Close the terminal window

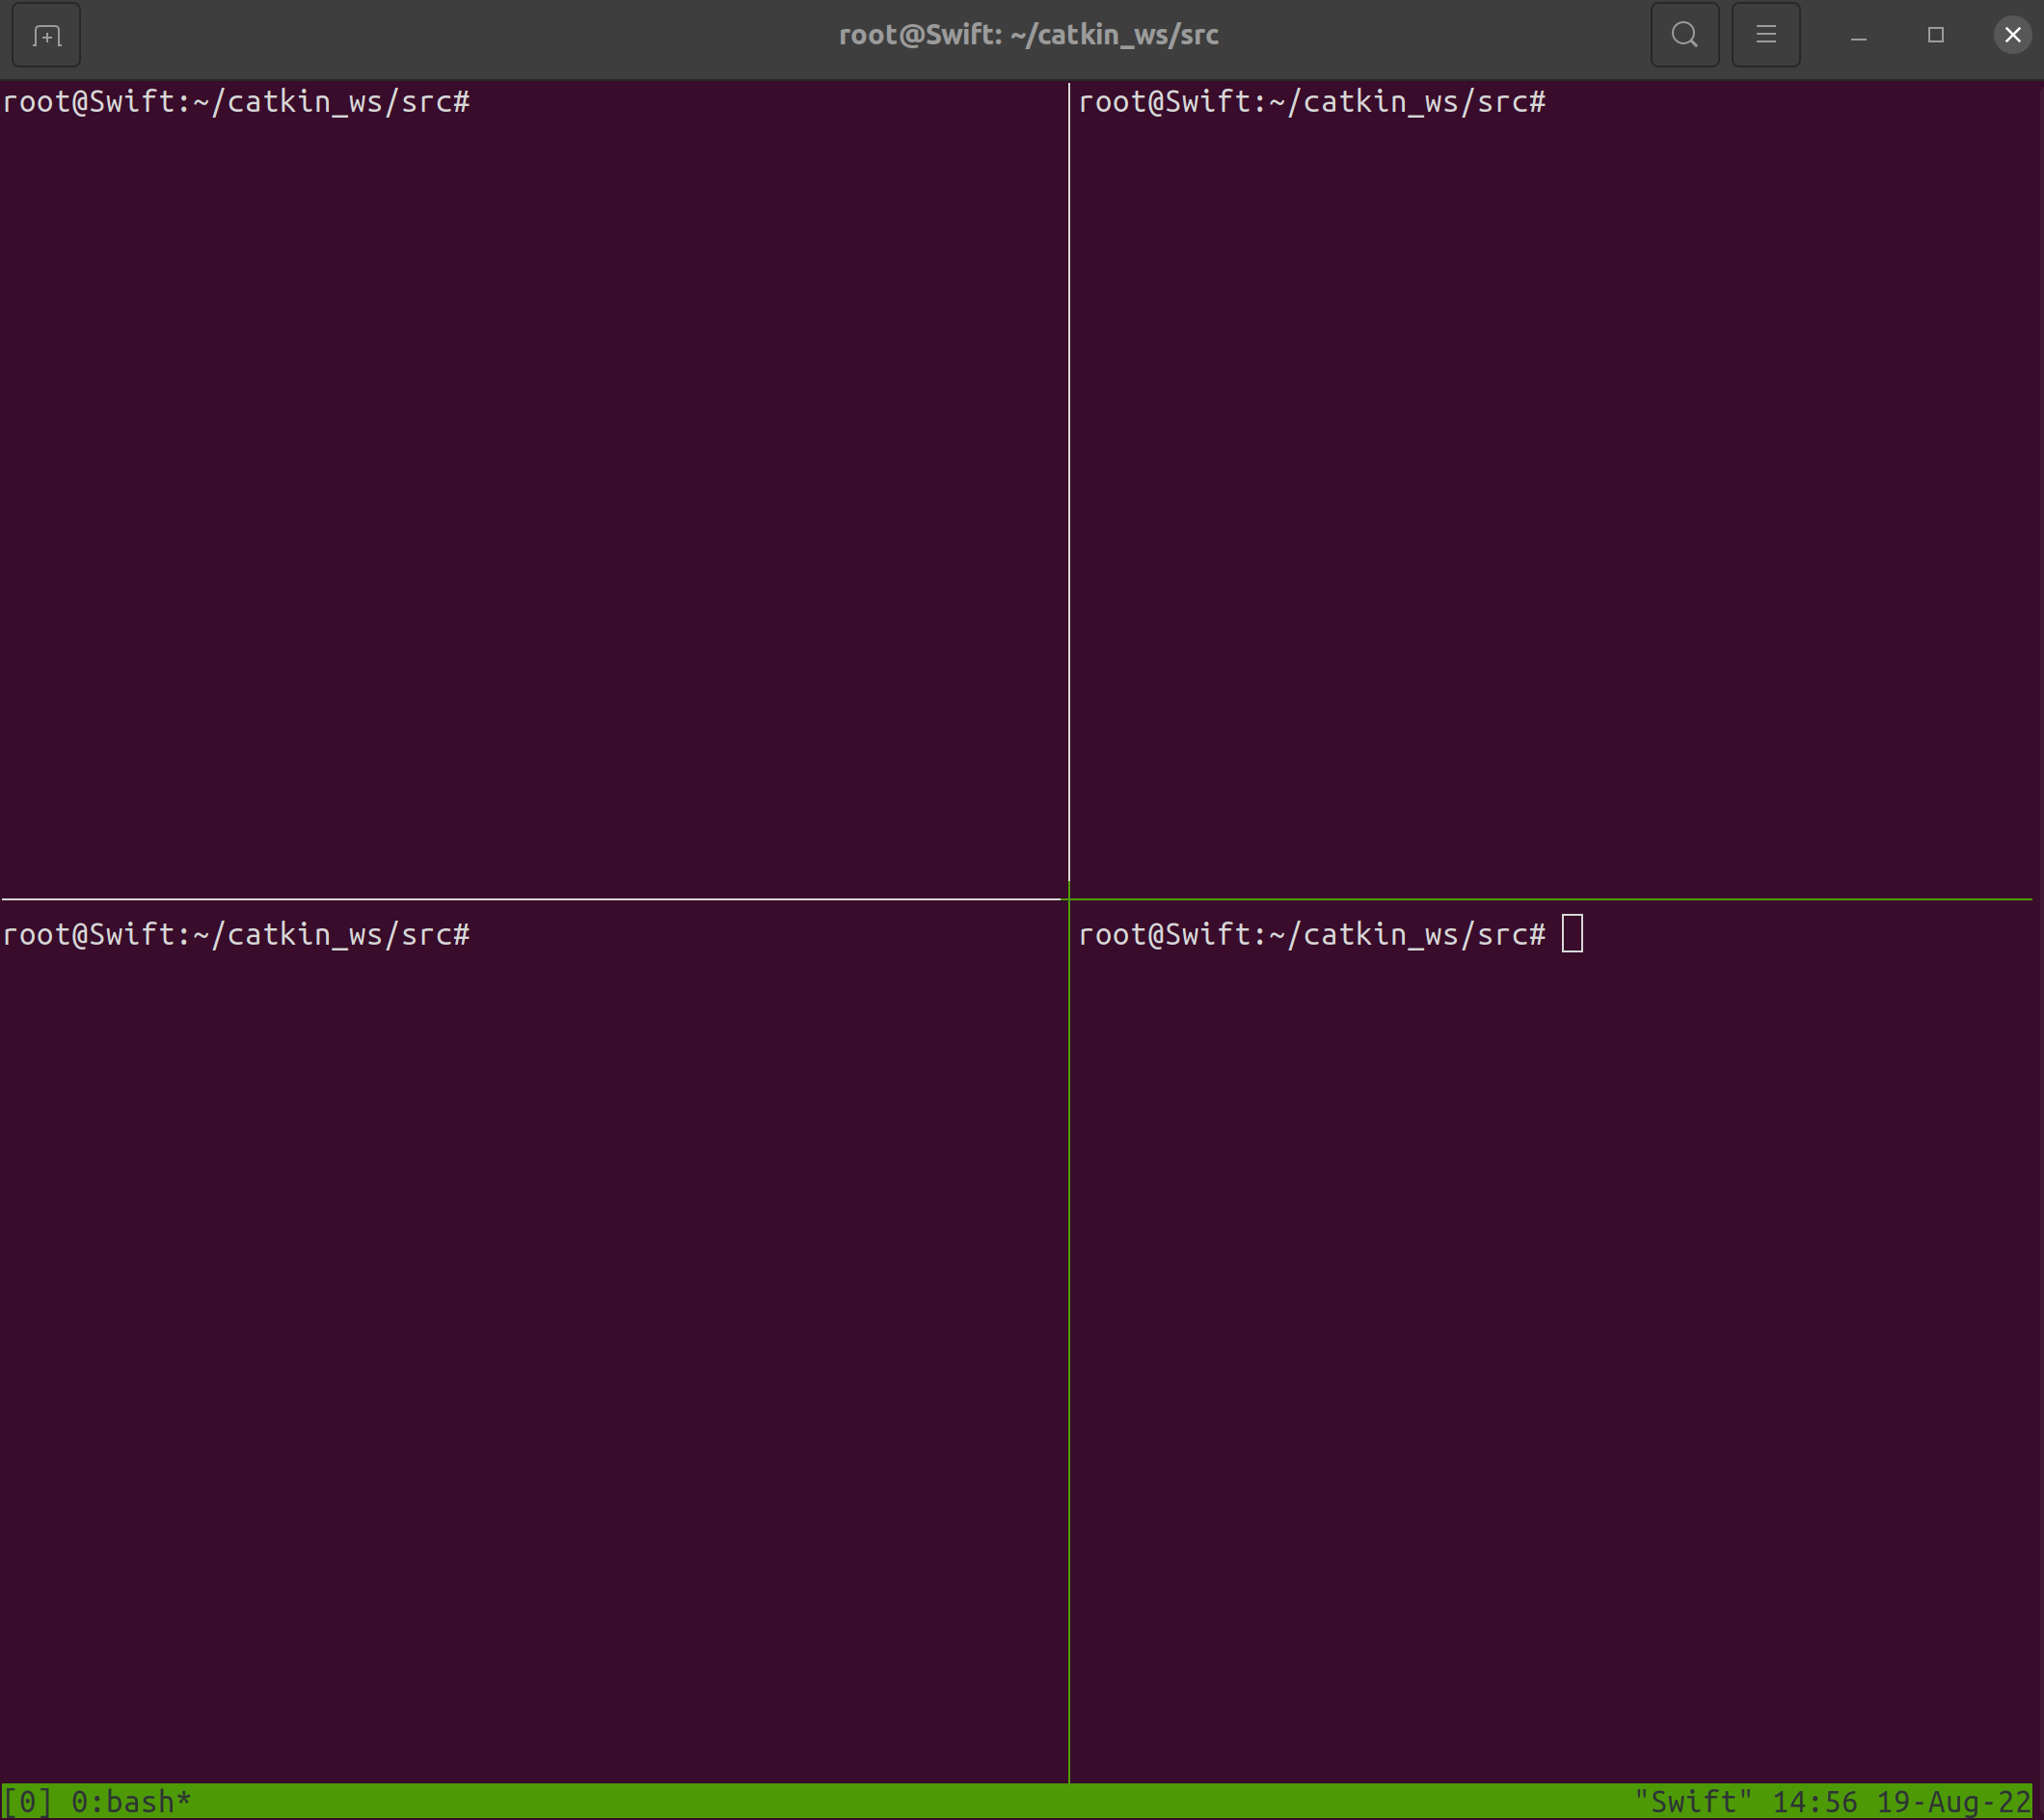2012,36
